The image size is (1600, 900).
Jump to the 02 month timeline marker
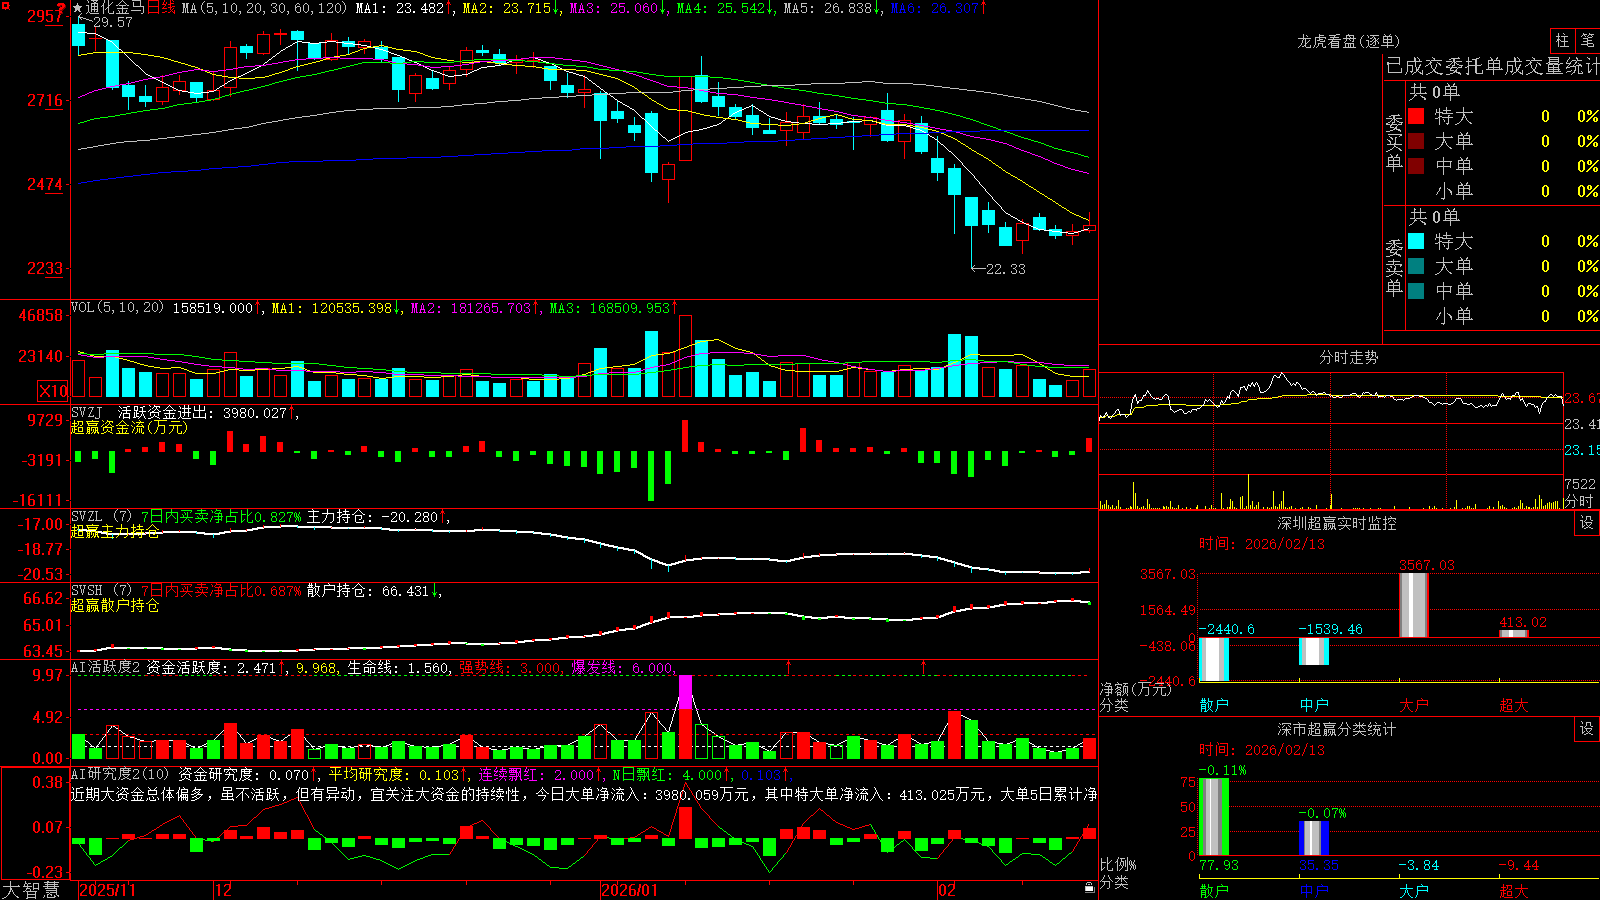(x=947, y=890)
